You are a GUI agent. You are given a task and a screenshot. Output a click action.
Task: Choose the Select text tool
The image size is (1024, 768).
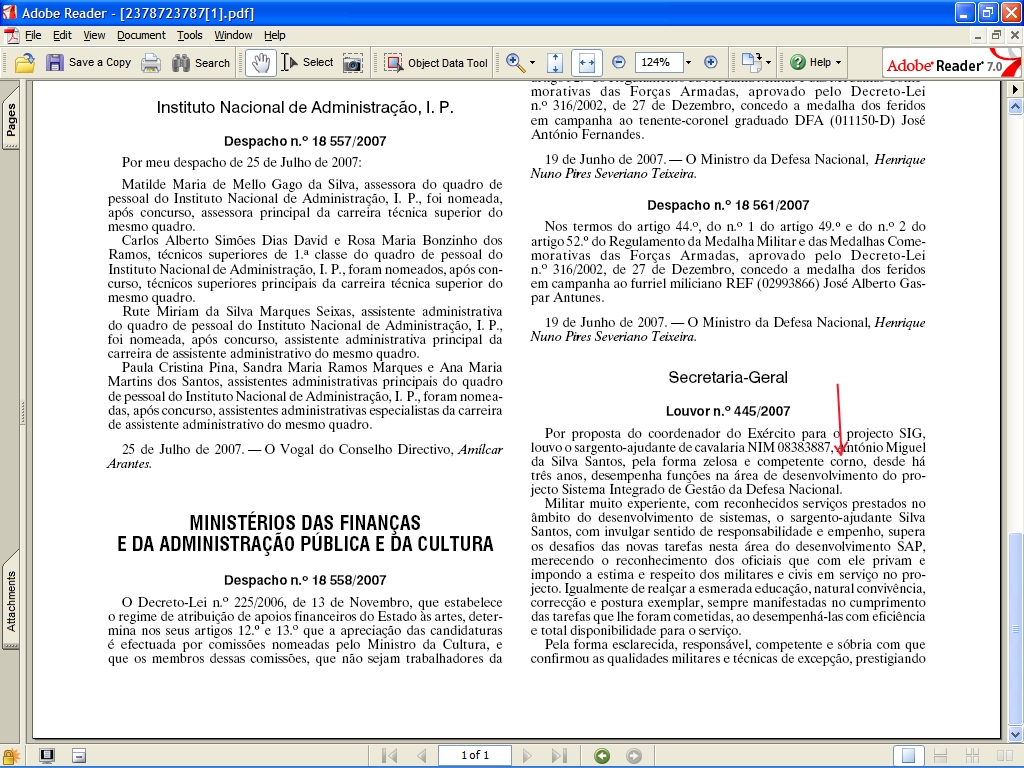[x=308, y=63]
